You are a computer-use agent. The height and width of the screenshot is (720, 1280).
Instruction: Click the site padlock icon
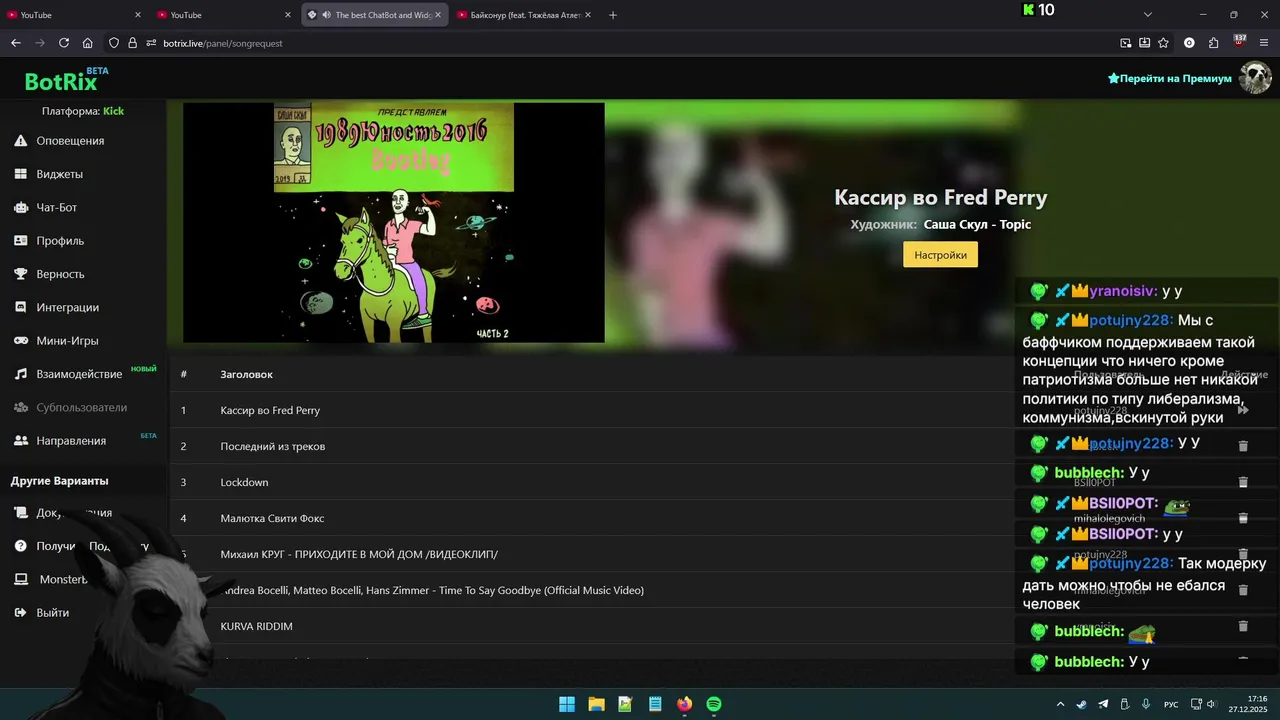(132, 43)
